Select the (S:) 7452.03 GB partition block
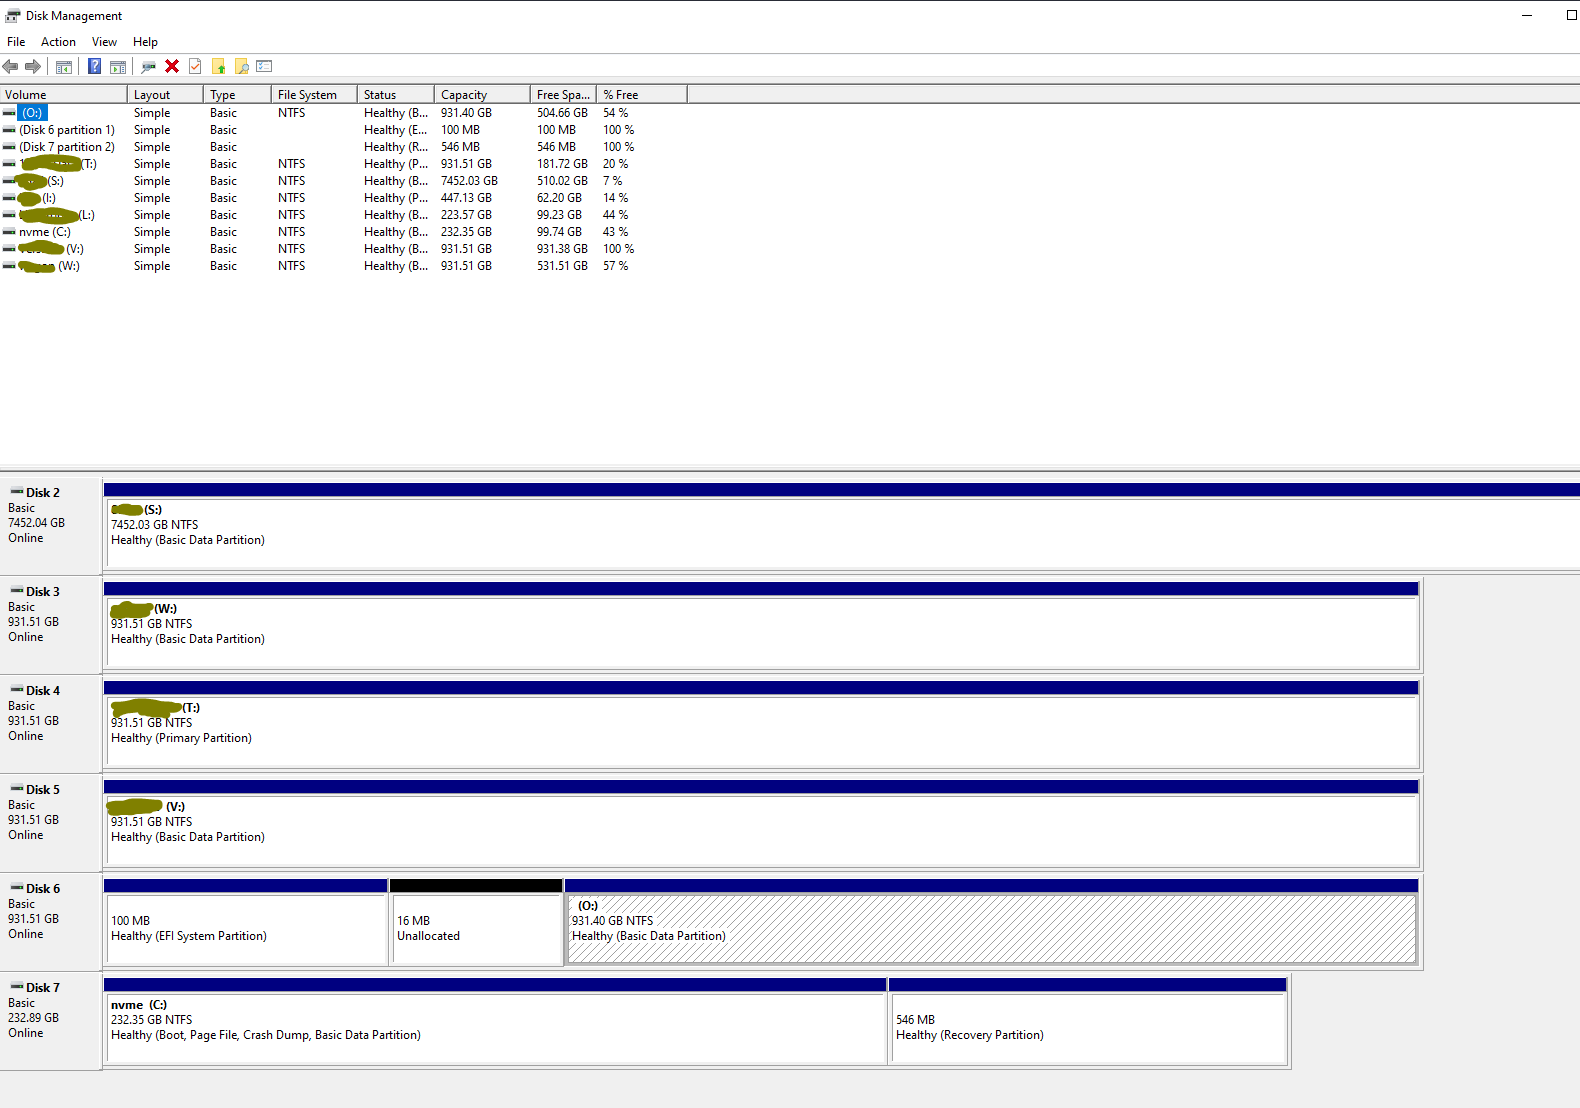The image size is (1580, 1108). coord(842,526)
